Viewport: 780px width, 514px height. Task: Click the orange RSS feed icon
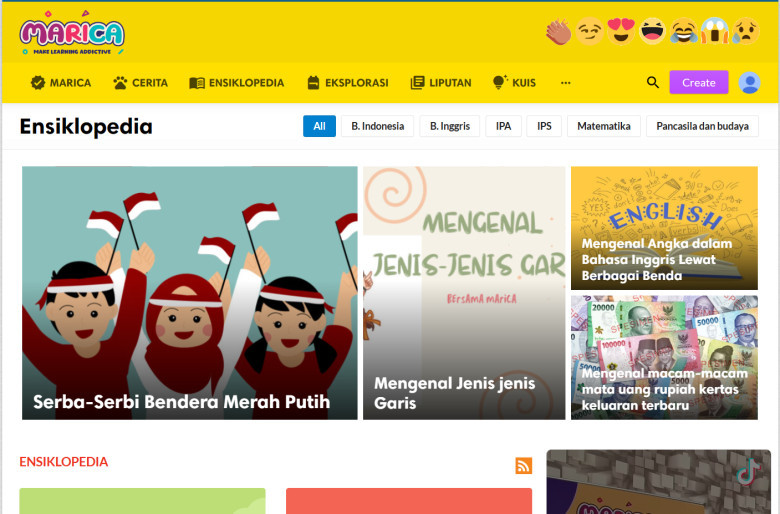tap(523, 466)
